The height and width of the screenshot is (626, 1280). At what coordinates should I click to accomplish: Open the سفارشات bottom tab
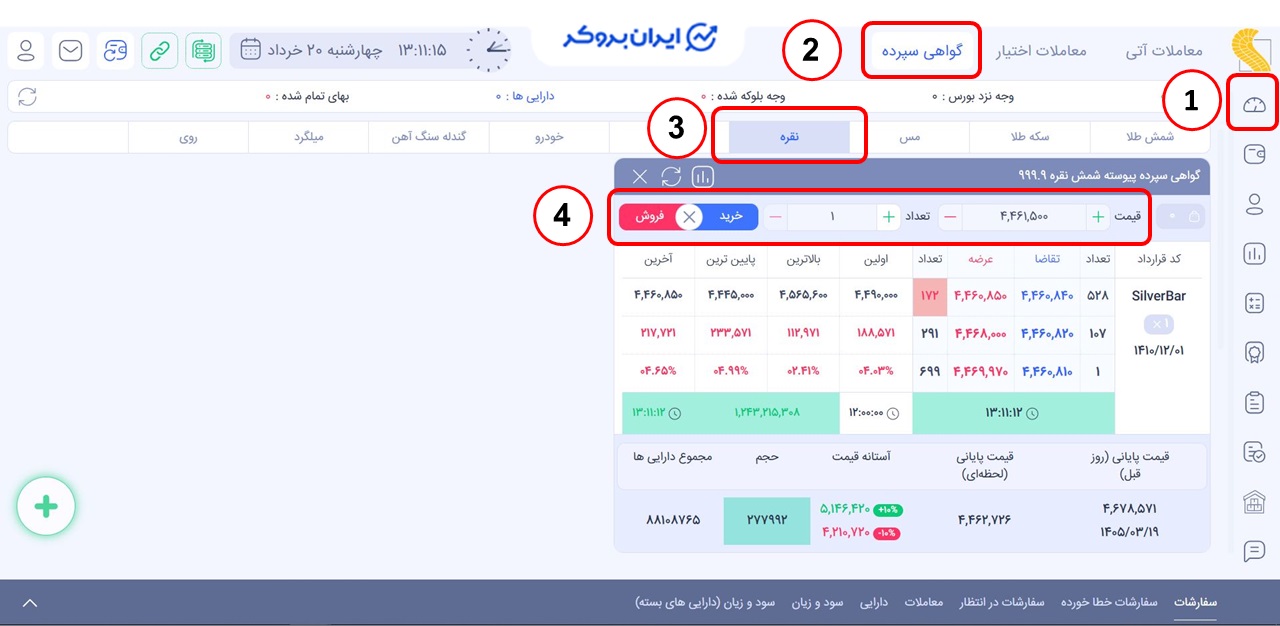[x=1196, y=602]
